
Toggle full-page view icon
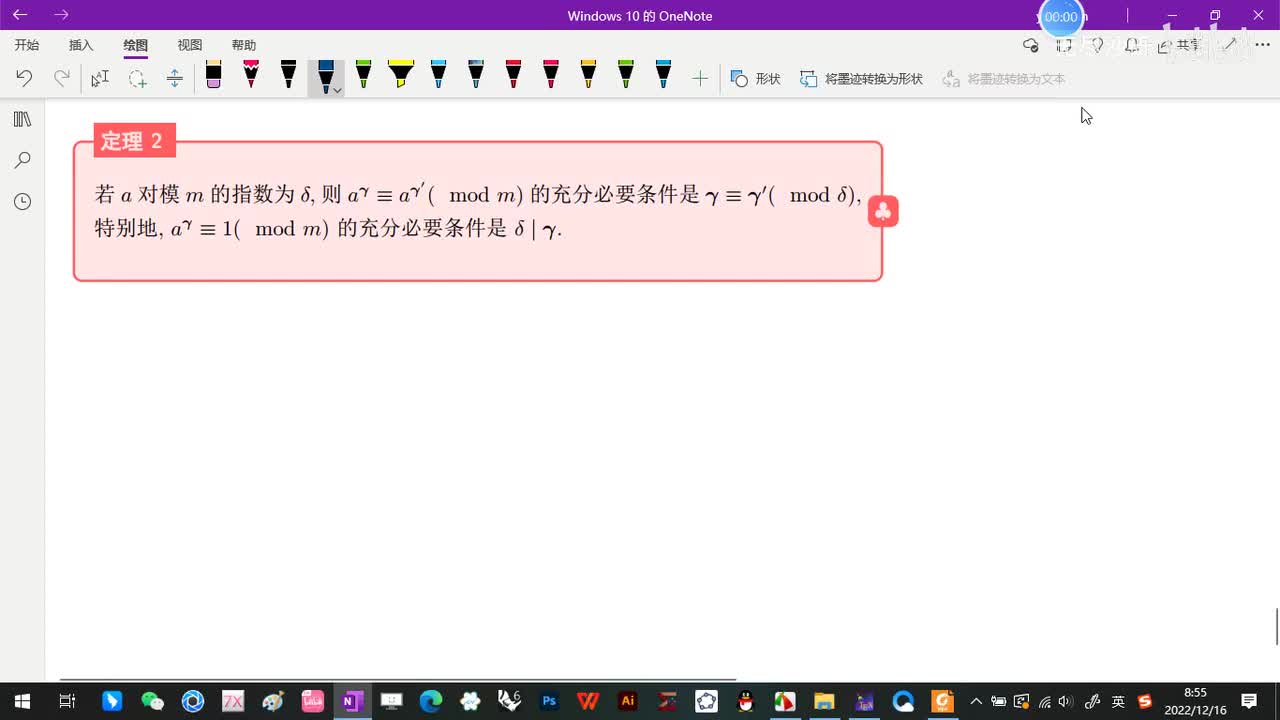coord(1064,45)
